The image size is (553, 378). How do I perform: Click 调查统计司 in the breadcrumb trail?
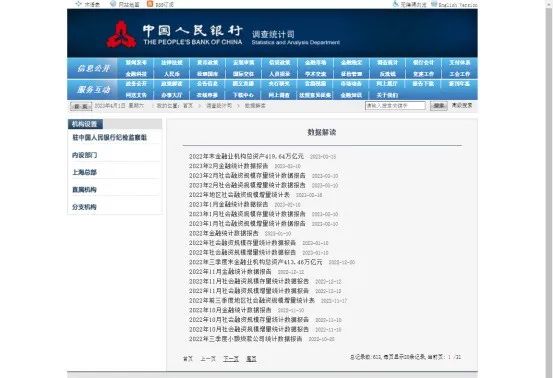tap(219, 106)
